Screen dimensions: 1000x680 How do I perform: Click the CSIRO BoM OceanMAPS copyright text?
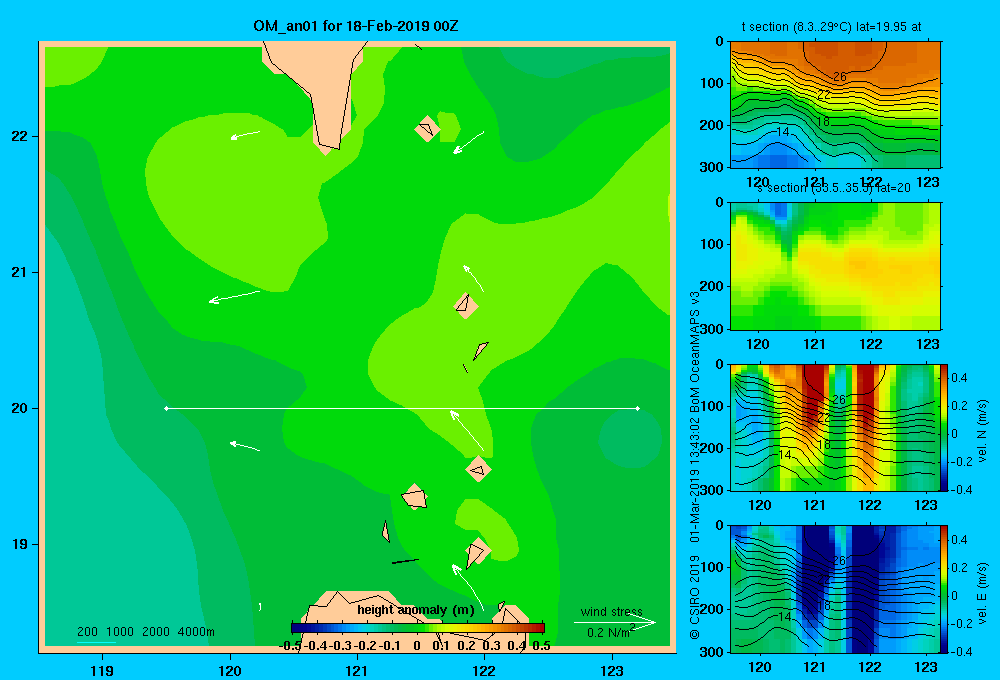pos(695,465)
